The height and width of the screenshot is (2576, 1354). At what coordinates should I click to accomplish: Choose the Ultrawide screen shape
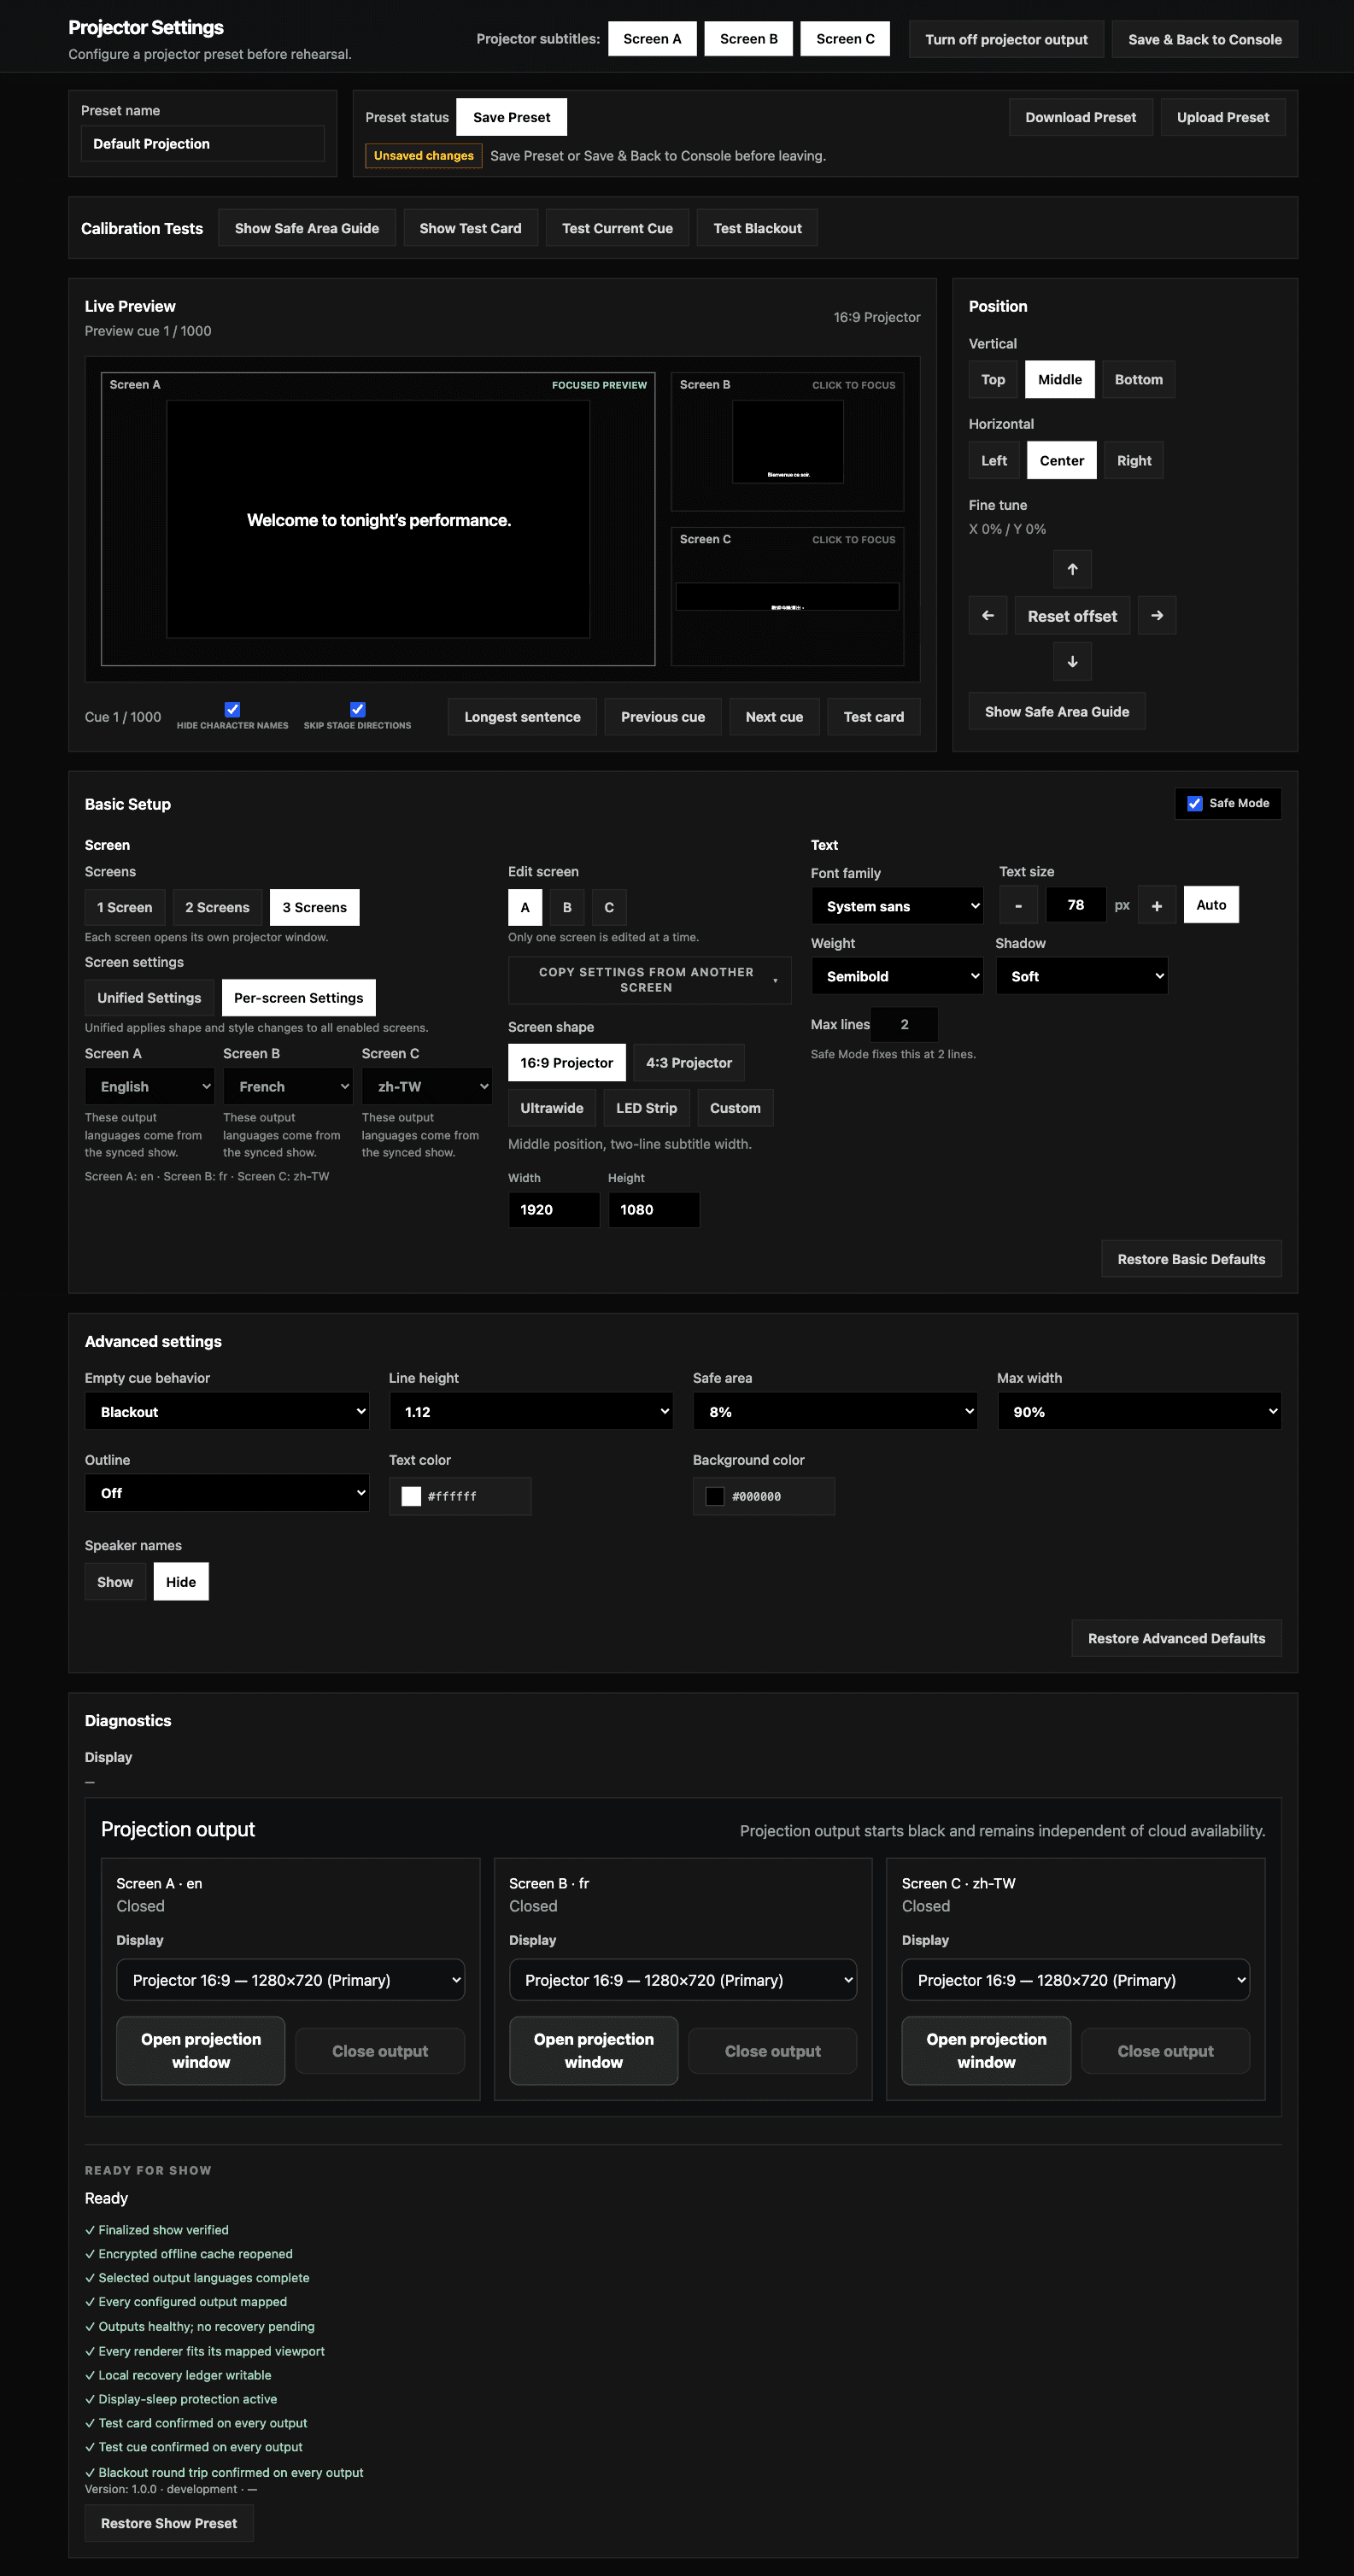552,1108
